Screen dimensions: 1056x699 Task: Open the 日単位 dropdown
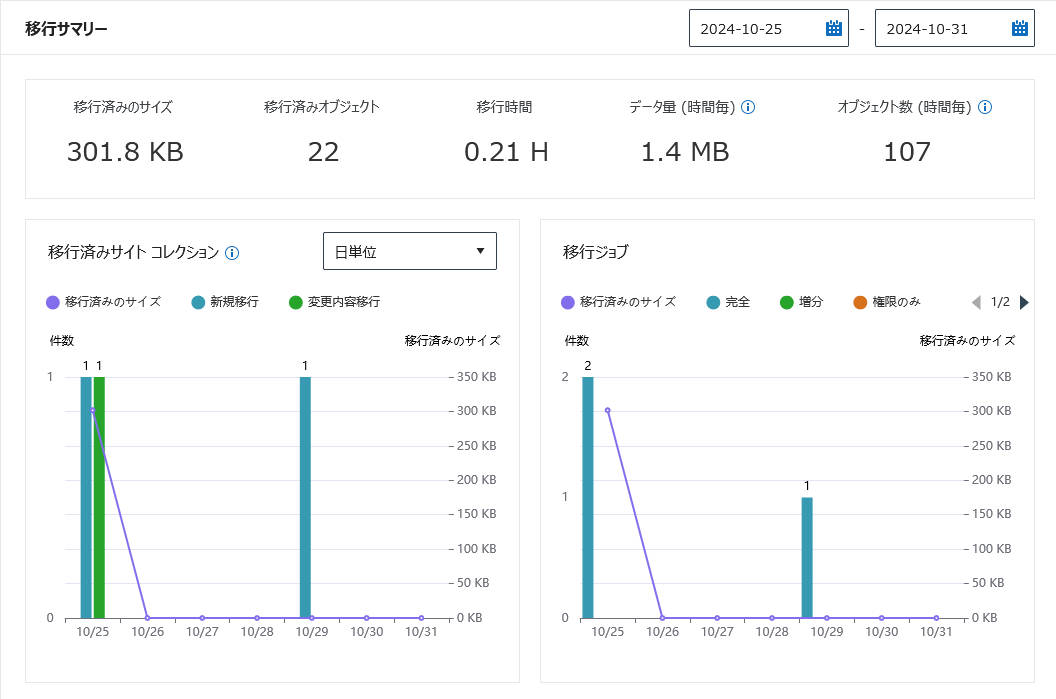409,251
